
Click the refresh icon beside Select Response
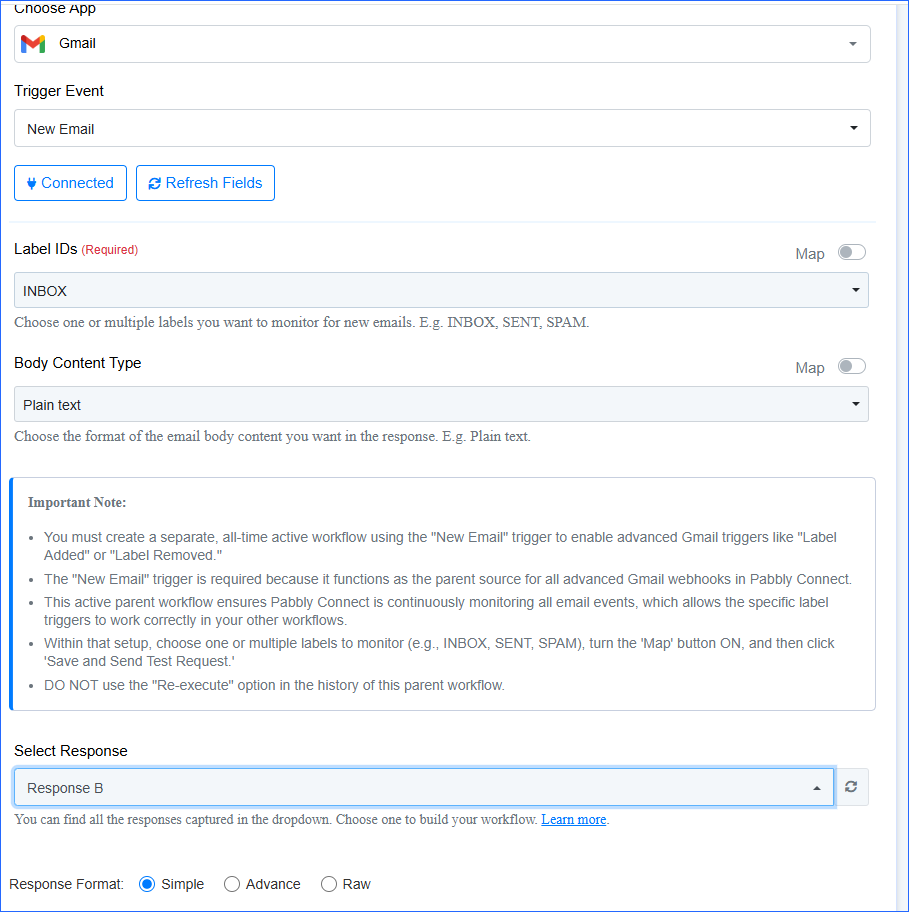(x=851, y=787)
